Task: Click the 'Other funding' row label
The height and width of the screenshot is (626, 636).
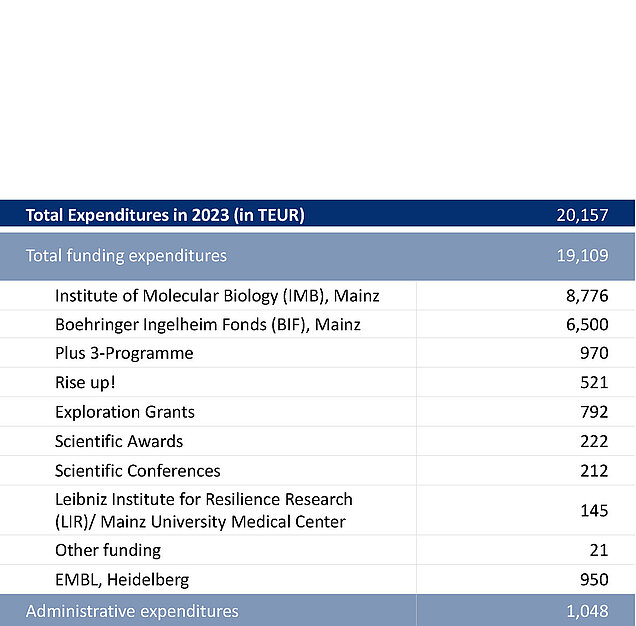Action: coord(108,551)
